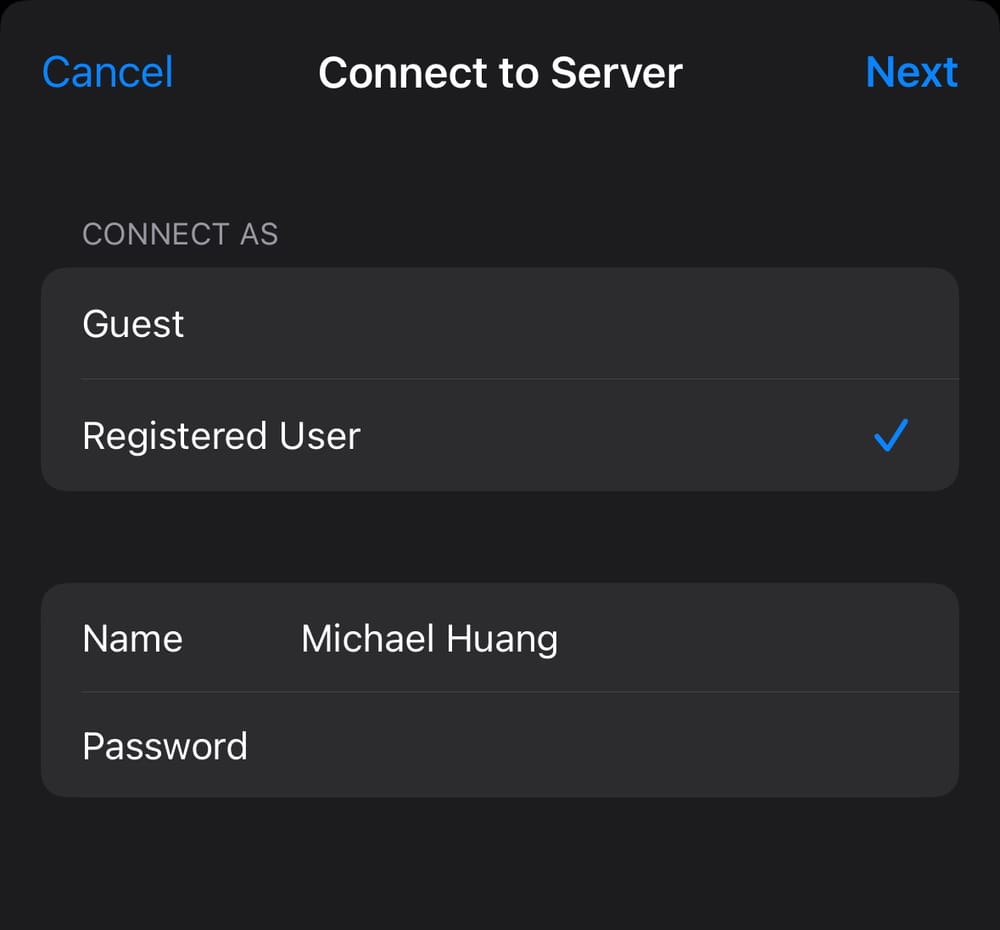Screen dimensions: 1000x930
Task: Click the divider between Guest and Registered User
Action: click(x=520, y=379)
